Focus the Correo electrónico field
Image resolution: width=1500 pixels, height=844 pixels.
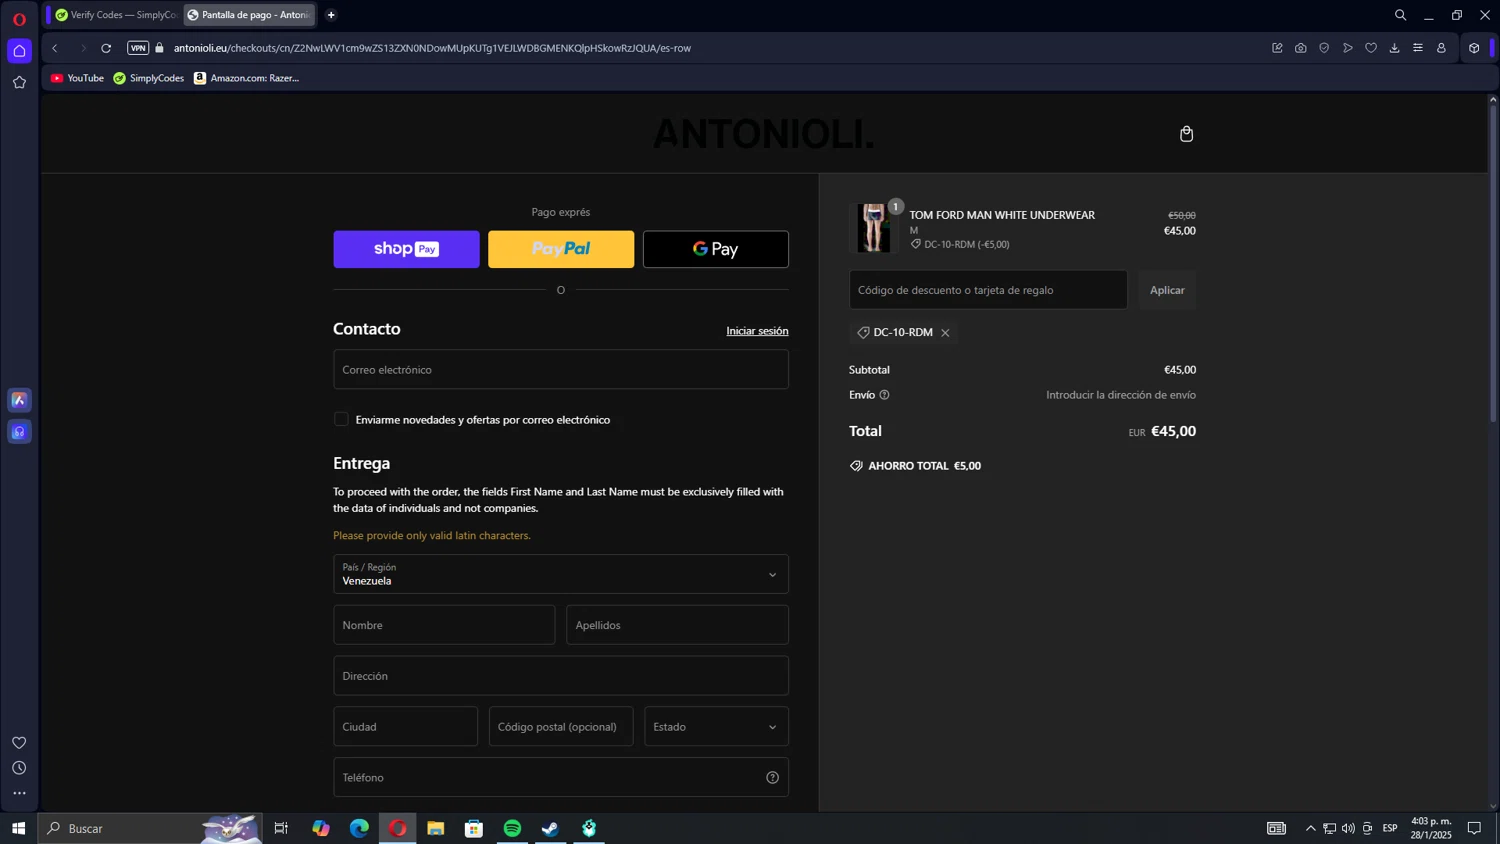(561, 370)
